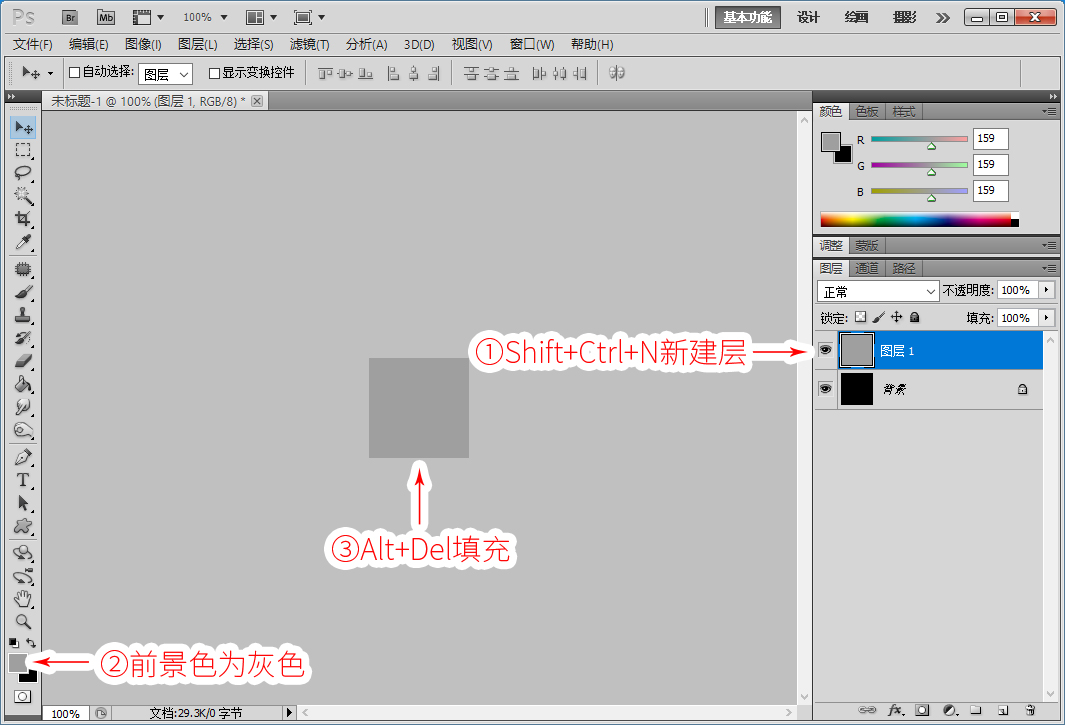Open the 正常 blend mode dropdown
The image size is (1065, 725).
point(878,291)
